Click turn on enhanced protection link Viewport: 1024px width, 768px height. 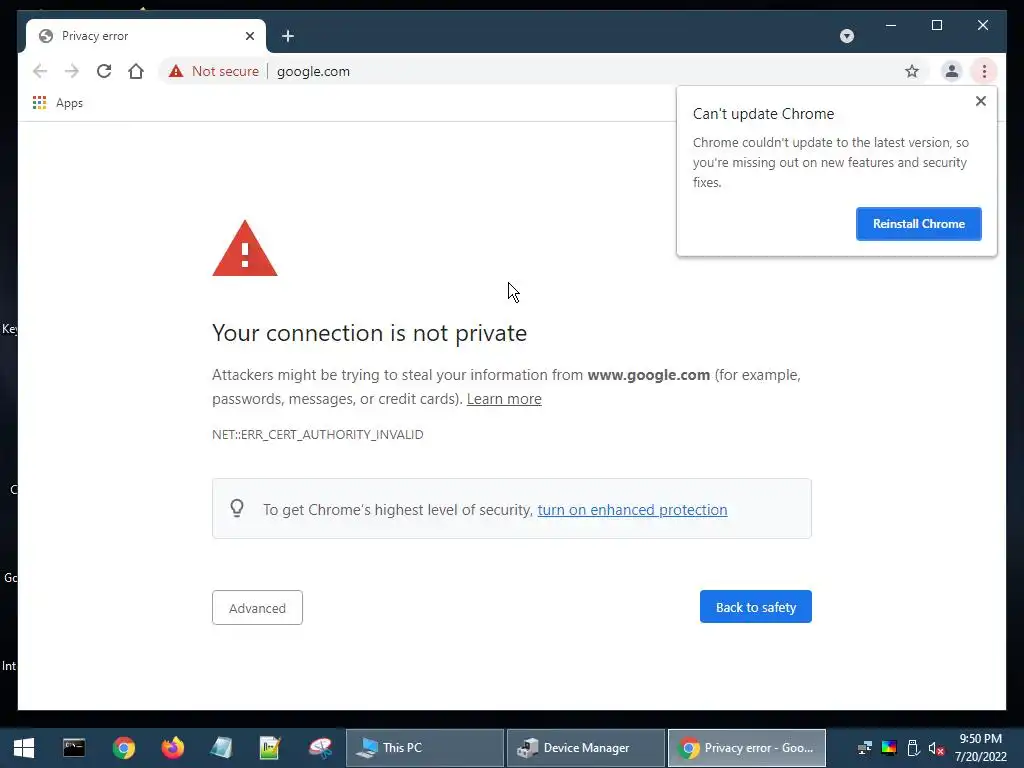point(632,510)
